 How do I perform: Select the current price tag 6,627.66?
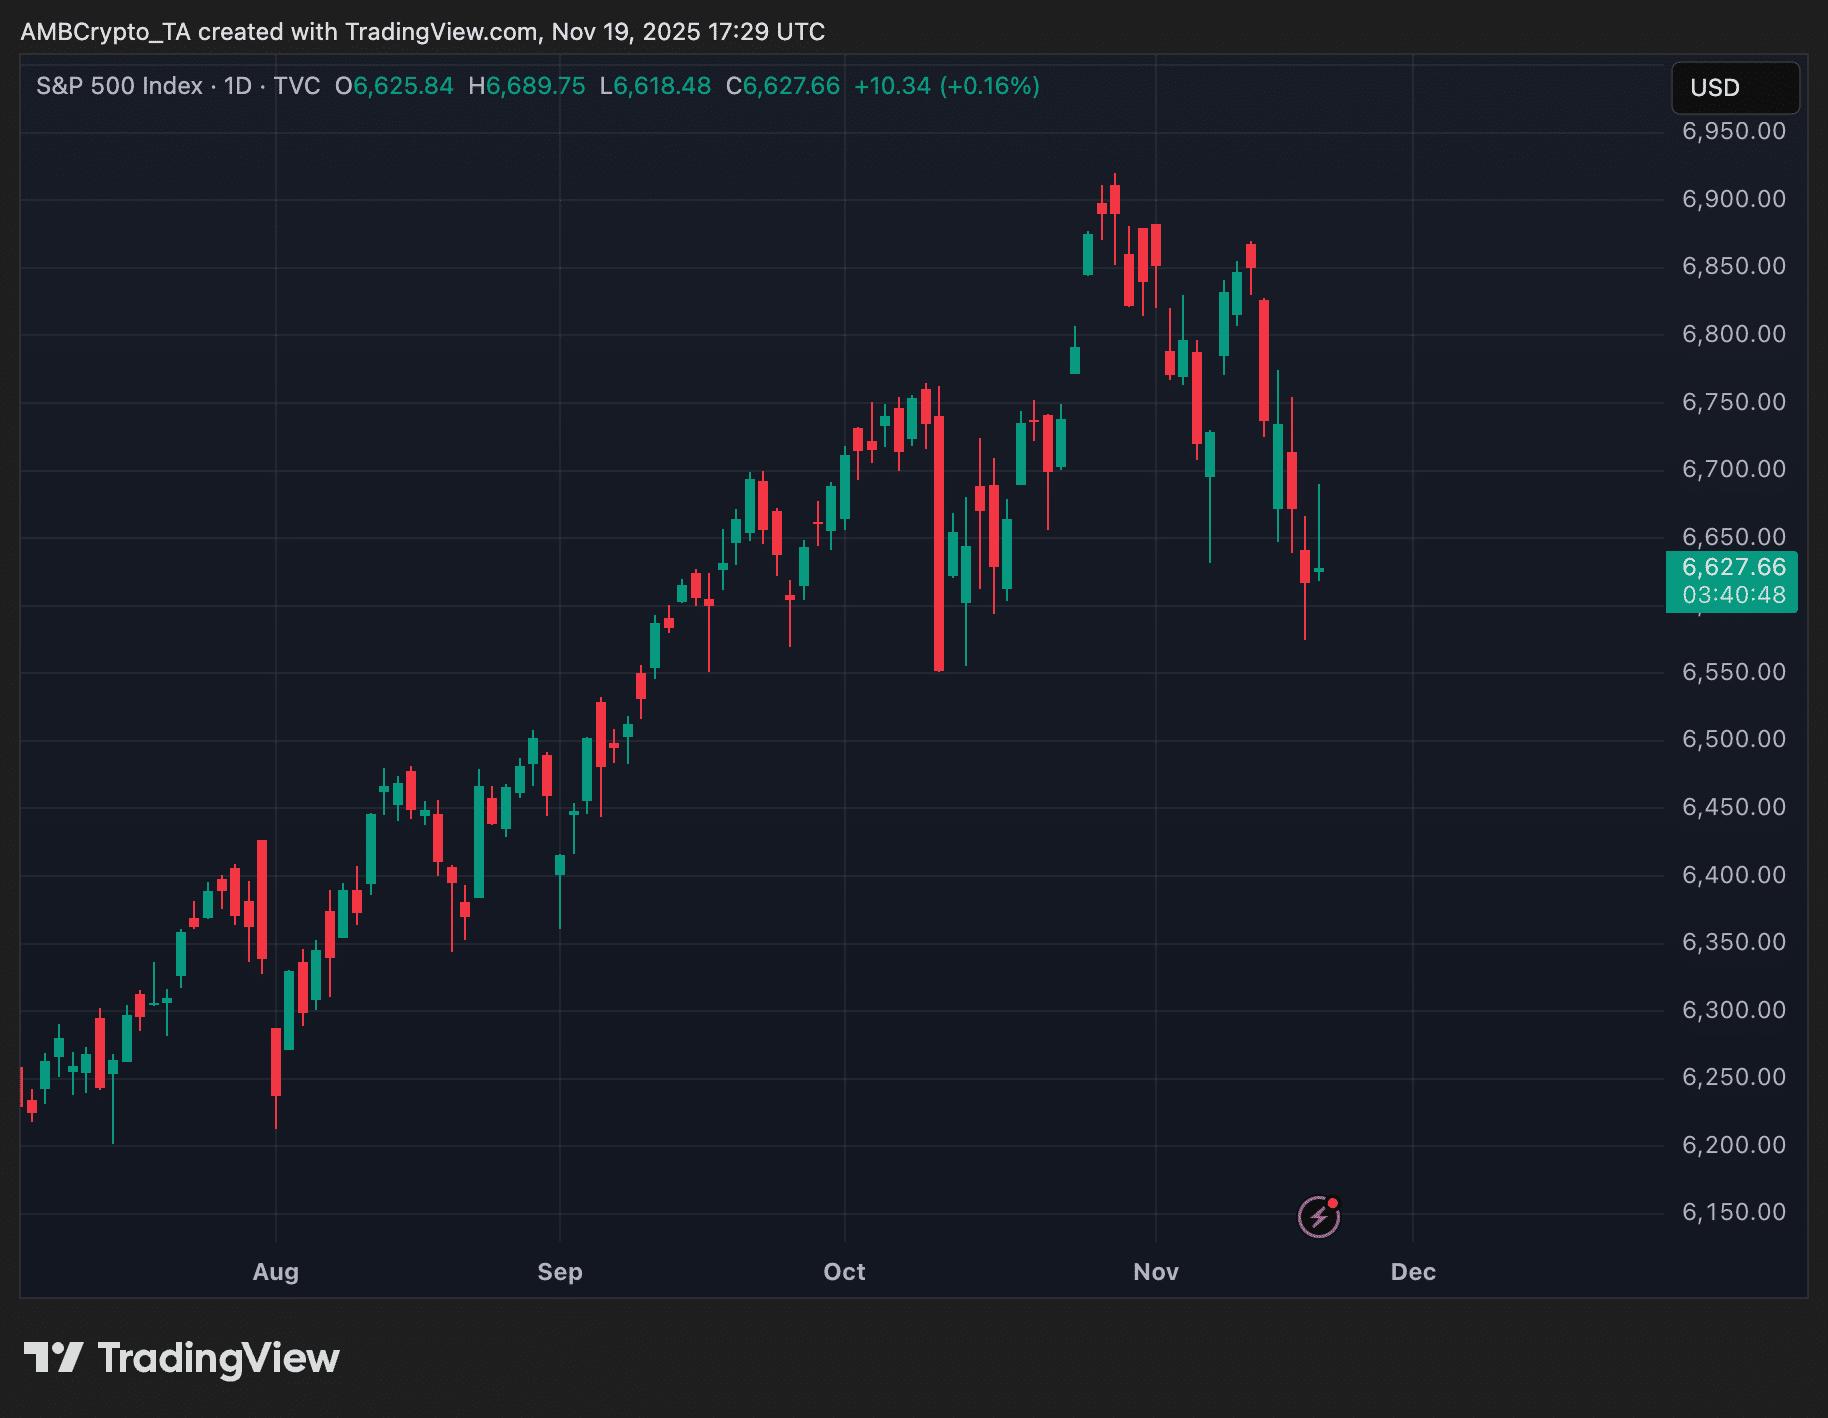(1733, 568)
